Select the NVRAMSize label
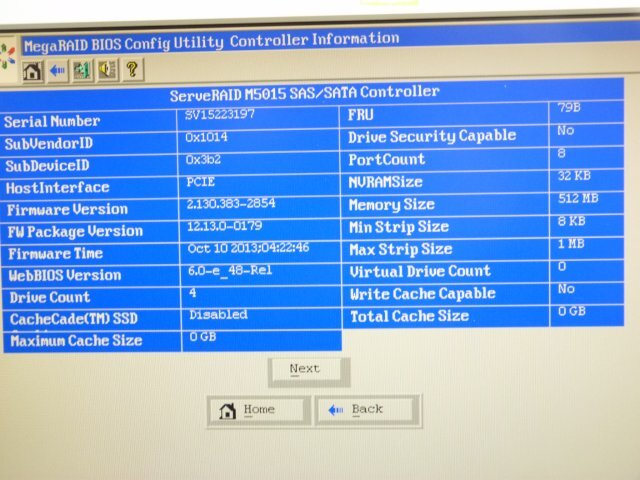This screenshot has height=480, width=640. coord(385,182)
